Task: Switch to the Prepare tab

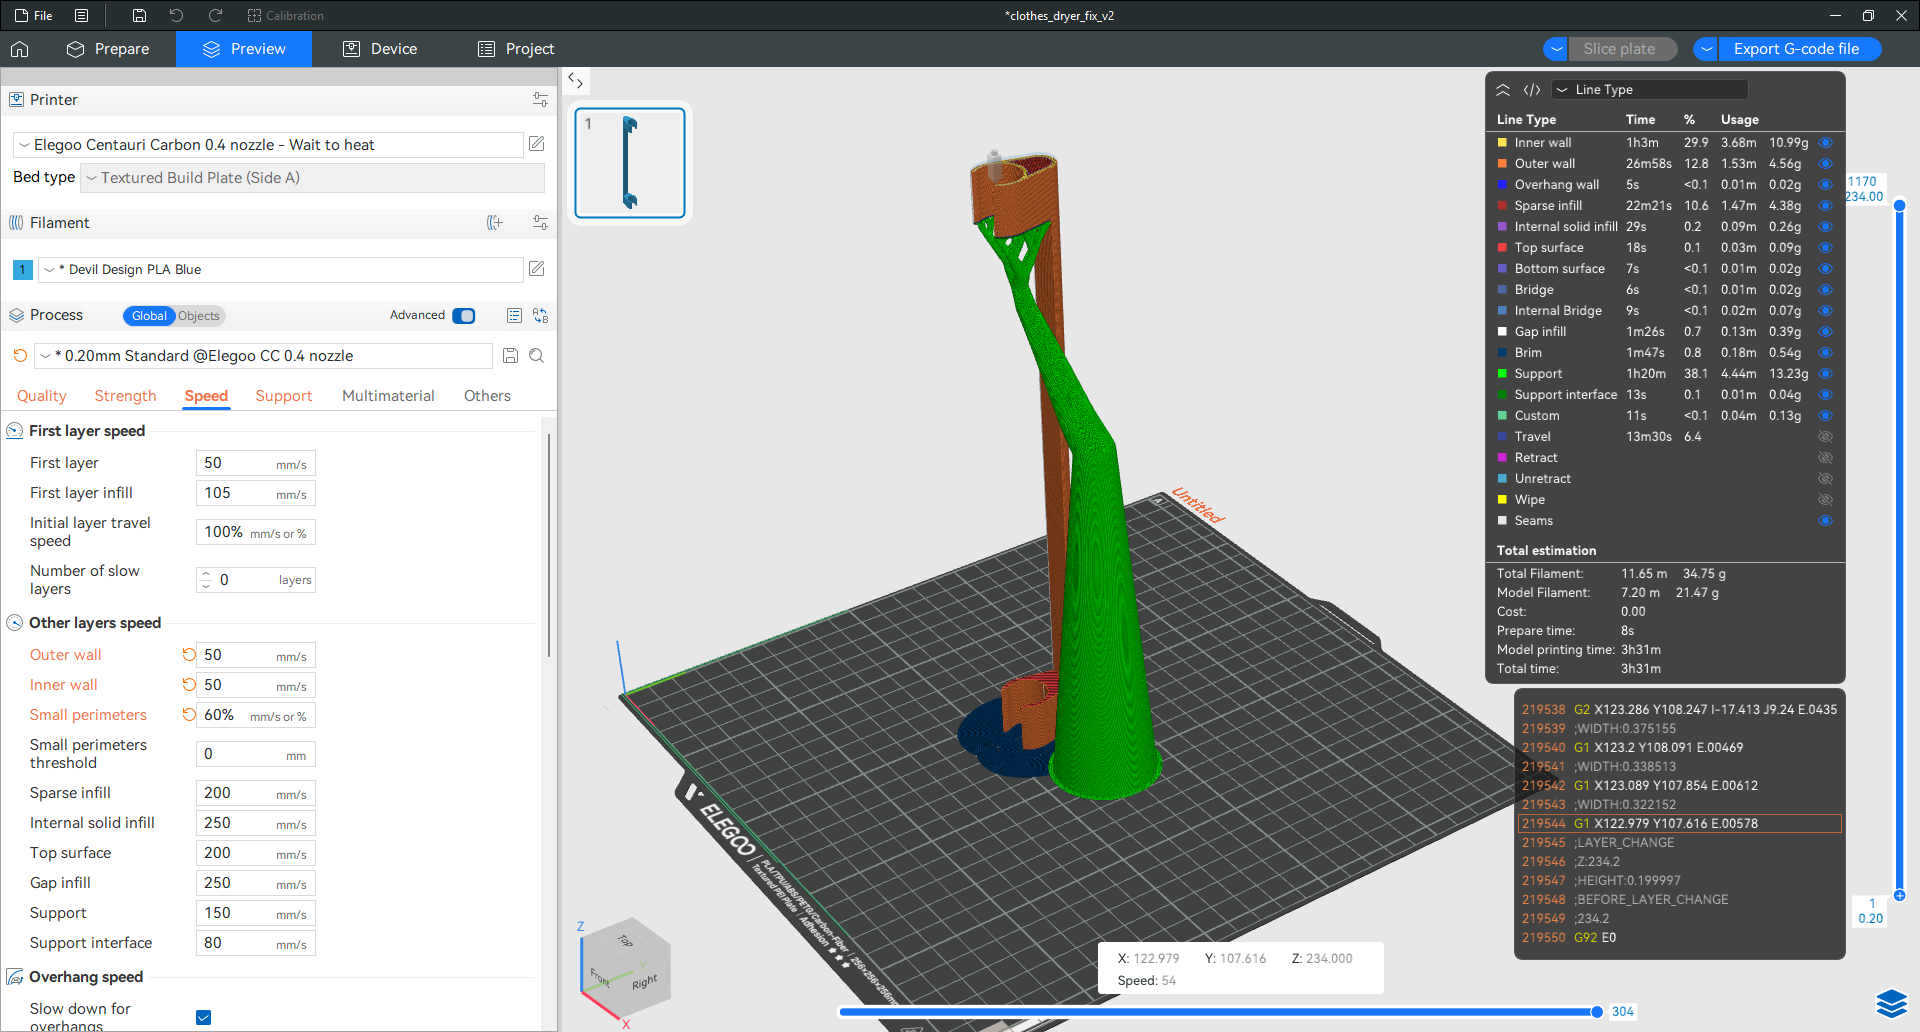Action: [x=108, y=49]
